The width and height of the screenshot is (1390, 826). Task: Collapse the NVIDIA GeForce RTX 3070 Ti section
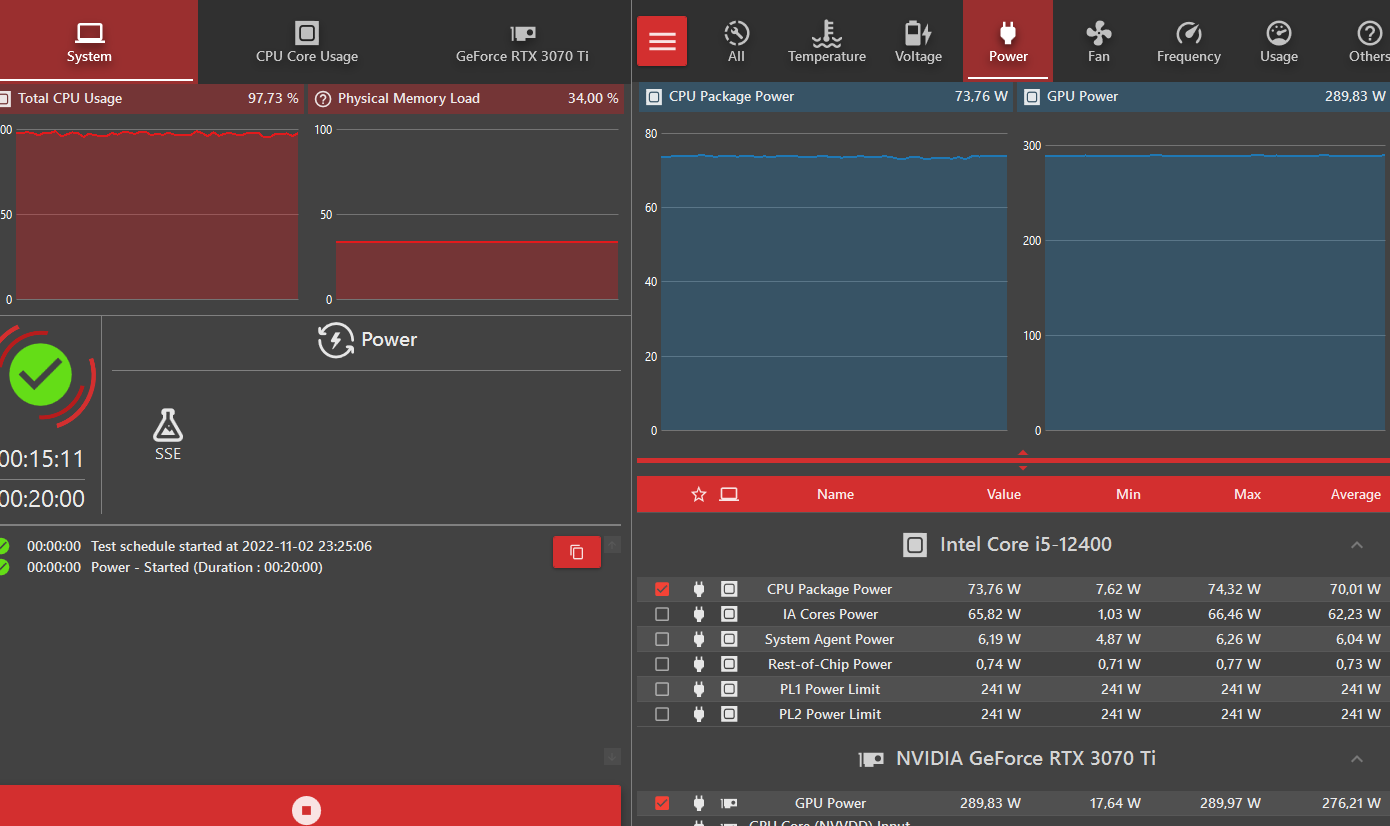click(x=1357, y=759)
